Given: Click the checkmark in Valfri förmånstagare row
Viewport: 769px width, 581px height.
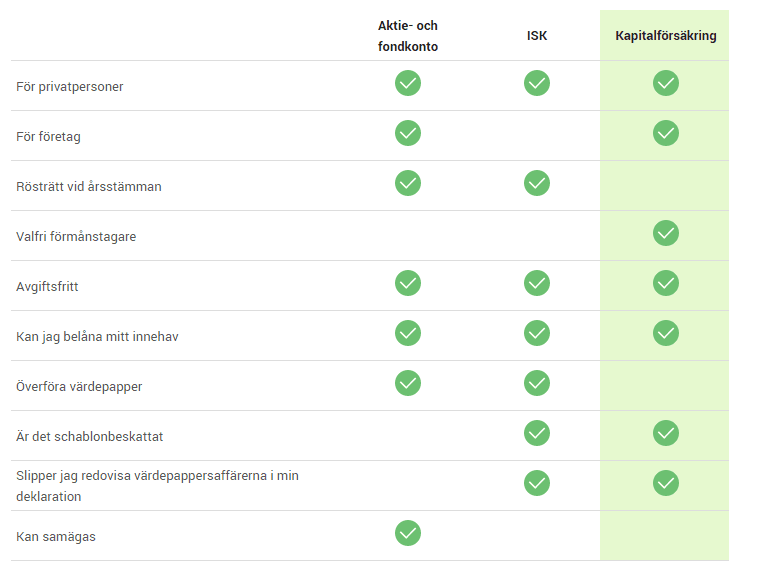Looking at the screenshot, I should (x=666, y=233).
